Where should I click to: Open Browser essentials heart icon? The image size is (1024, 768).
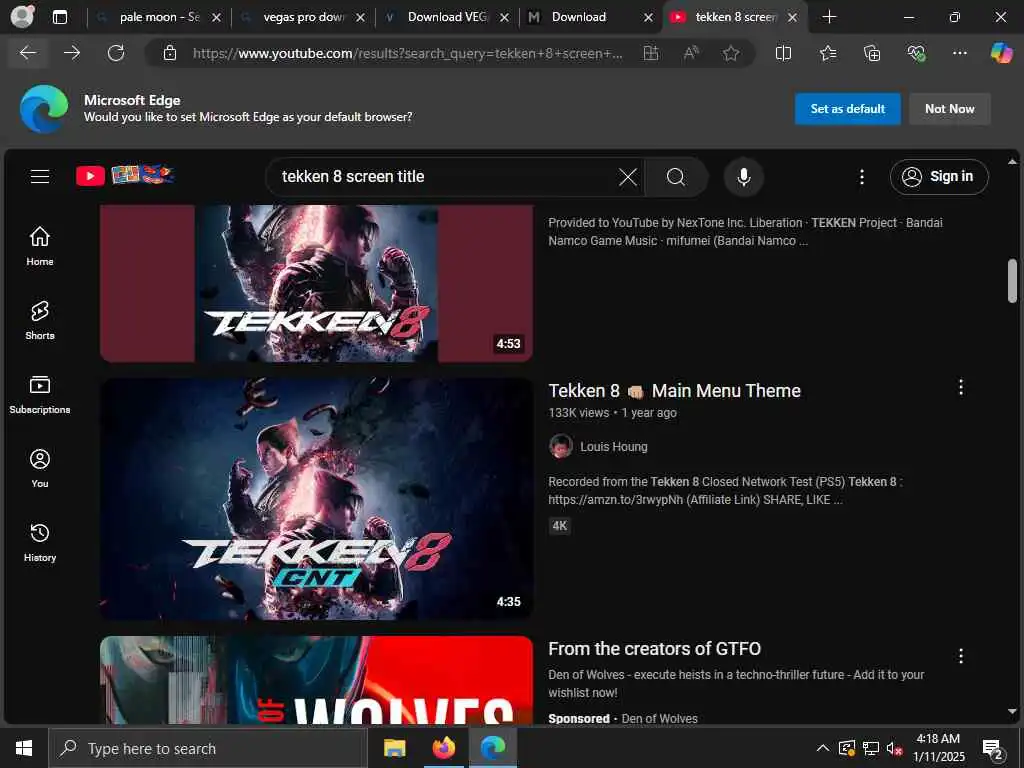point(916,53)
